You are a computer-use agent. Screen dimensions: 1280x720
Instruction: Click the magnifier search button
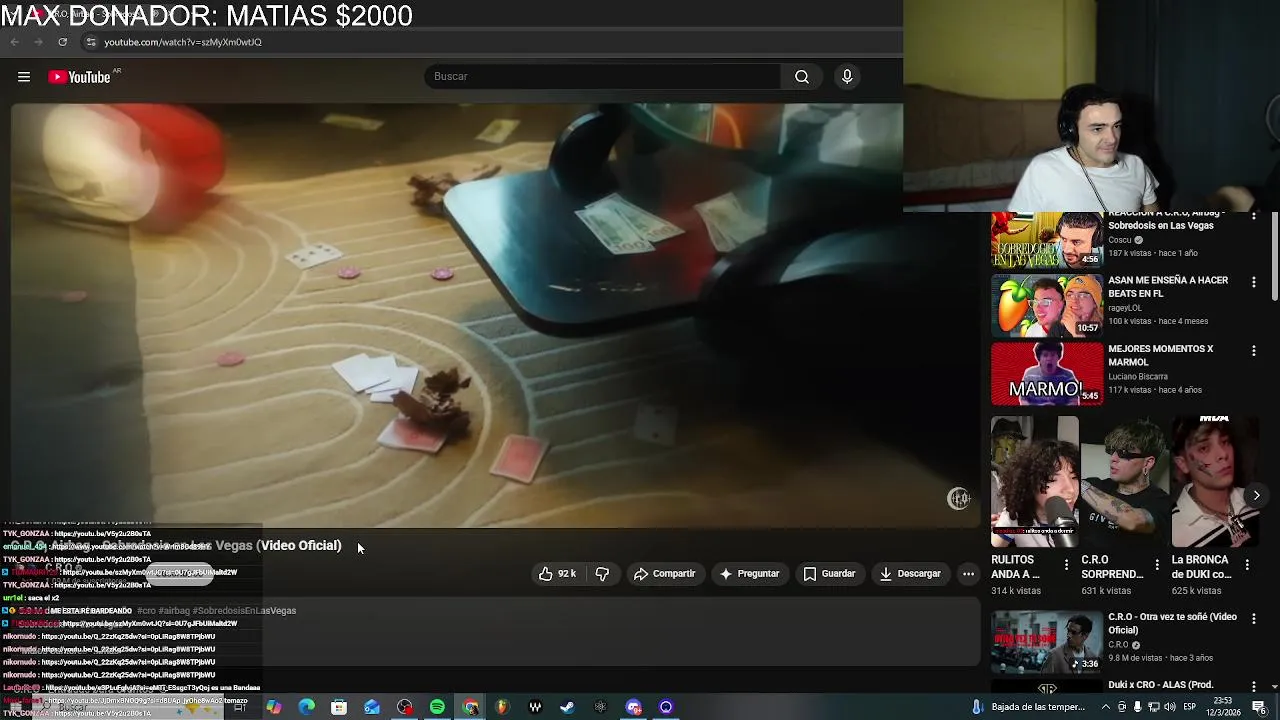click(x=802, y=77)
